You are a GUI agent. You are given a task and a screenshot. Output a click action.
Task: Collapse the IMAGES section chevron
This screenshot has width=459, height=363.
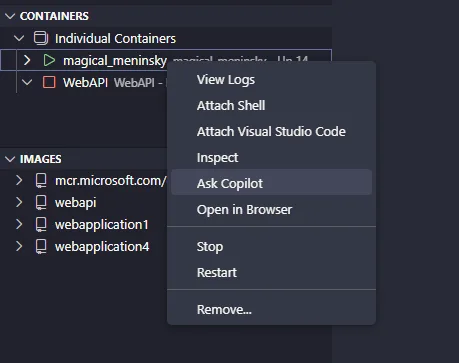10,159
